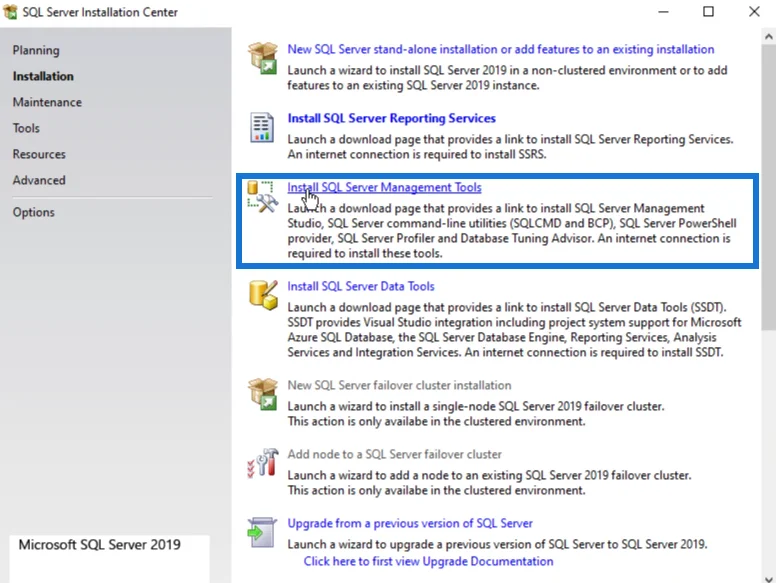Viewport: 776px width, 583px height.
Task: Open Install SQL Server Data Tools link
Action: click(x=361, y=287)
